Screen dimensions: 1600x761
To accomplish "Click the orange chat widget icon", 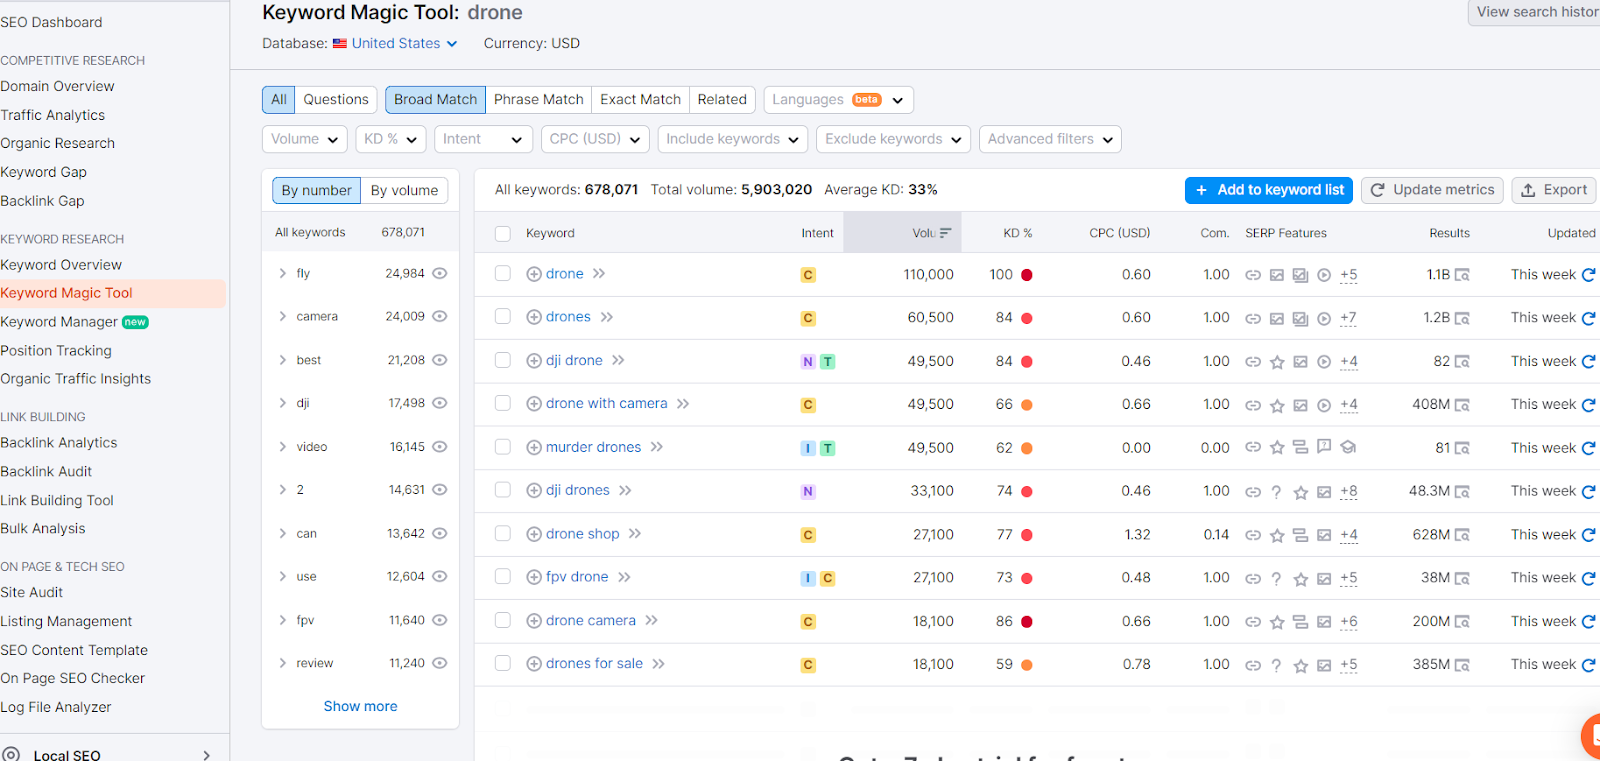I will pyautogui.click(x=1591, y=737).
